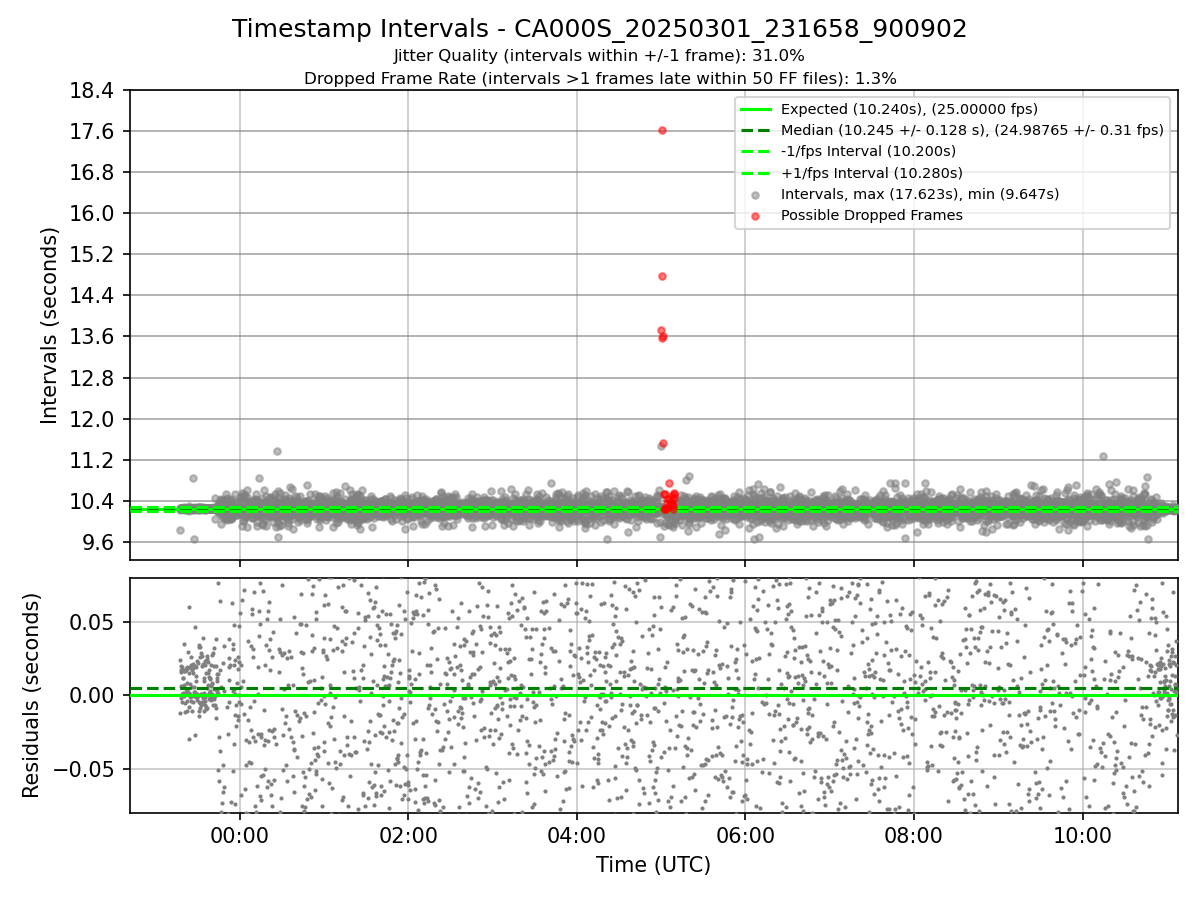1200x900 pixels.
Task: Click the 'Time (UTC)' x-axis label
Action: pos(653,865)
